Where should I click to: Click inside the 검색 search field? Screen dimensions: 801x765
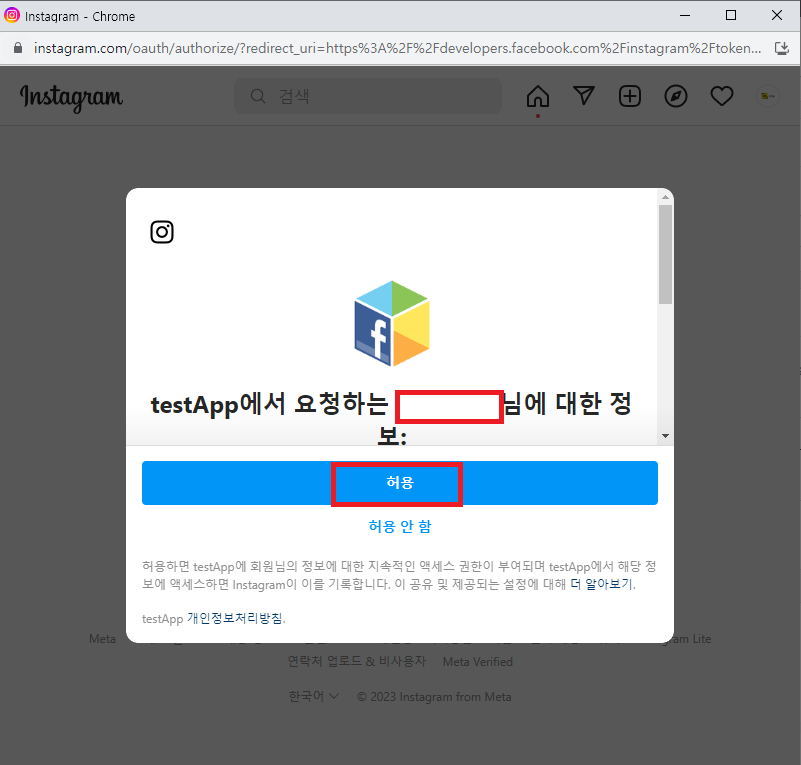(x=368, y=96)
